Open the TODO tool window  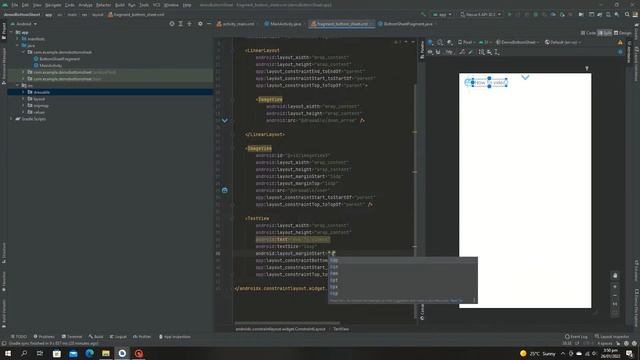pos(19,337)
